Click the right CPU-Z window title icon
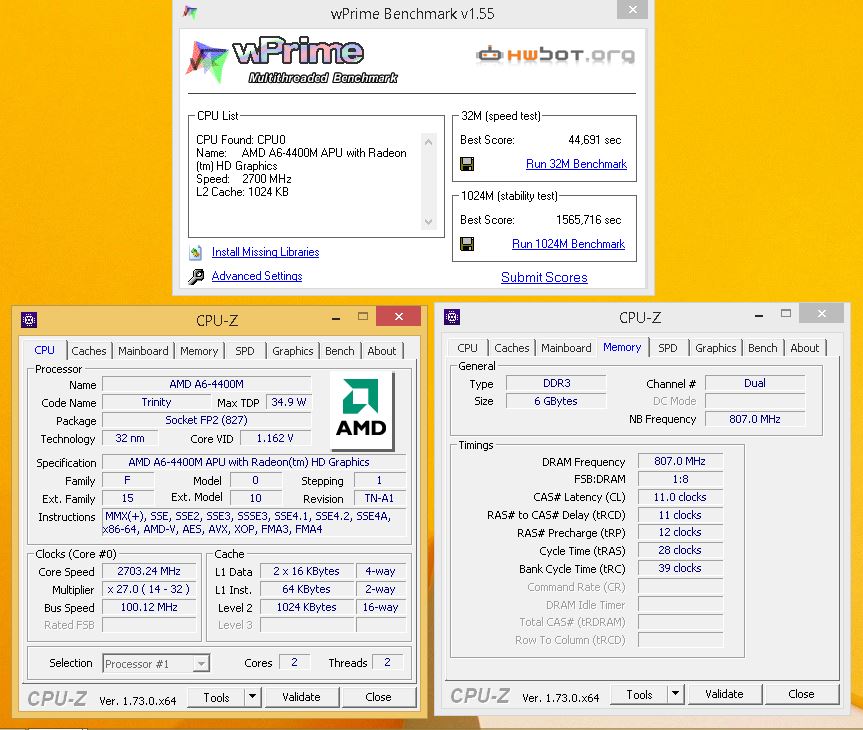Image resolution: width=863 pixels, height=730 pixels. 452,317
